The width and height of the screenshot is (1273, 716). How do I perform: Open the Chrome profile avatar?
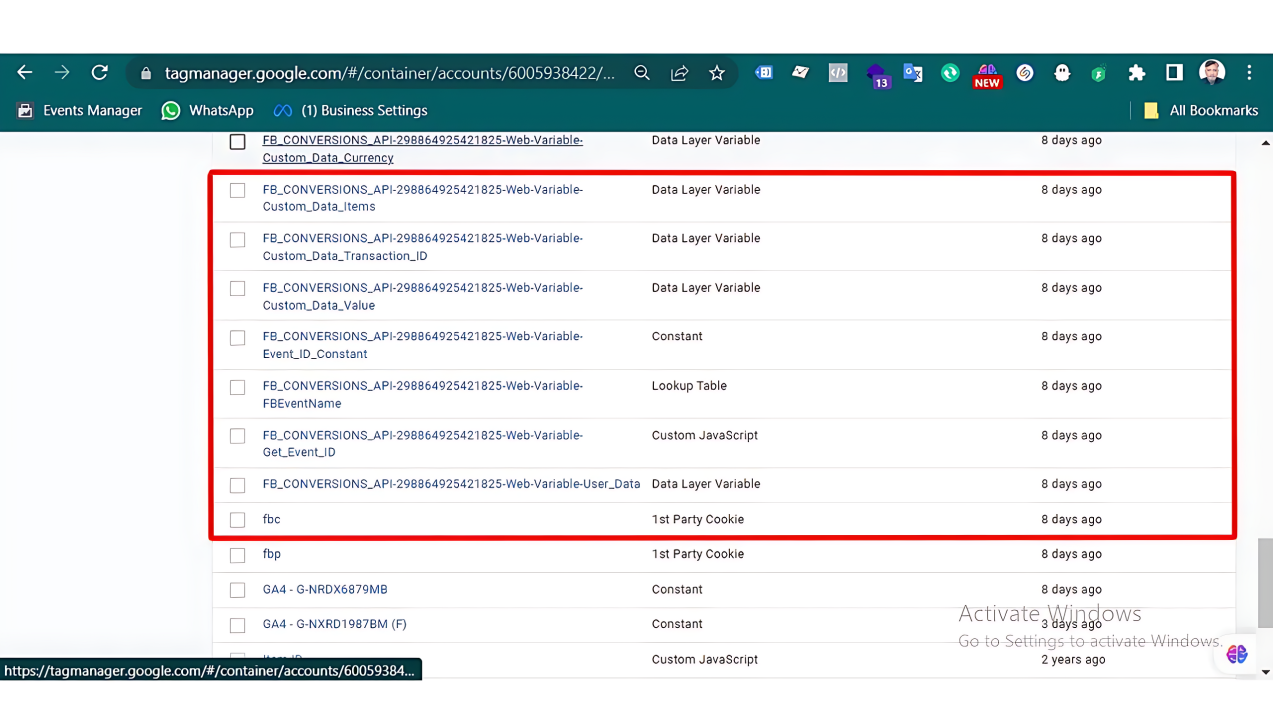click(x=1212, y=72)
